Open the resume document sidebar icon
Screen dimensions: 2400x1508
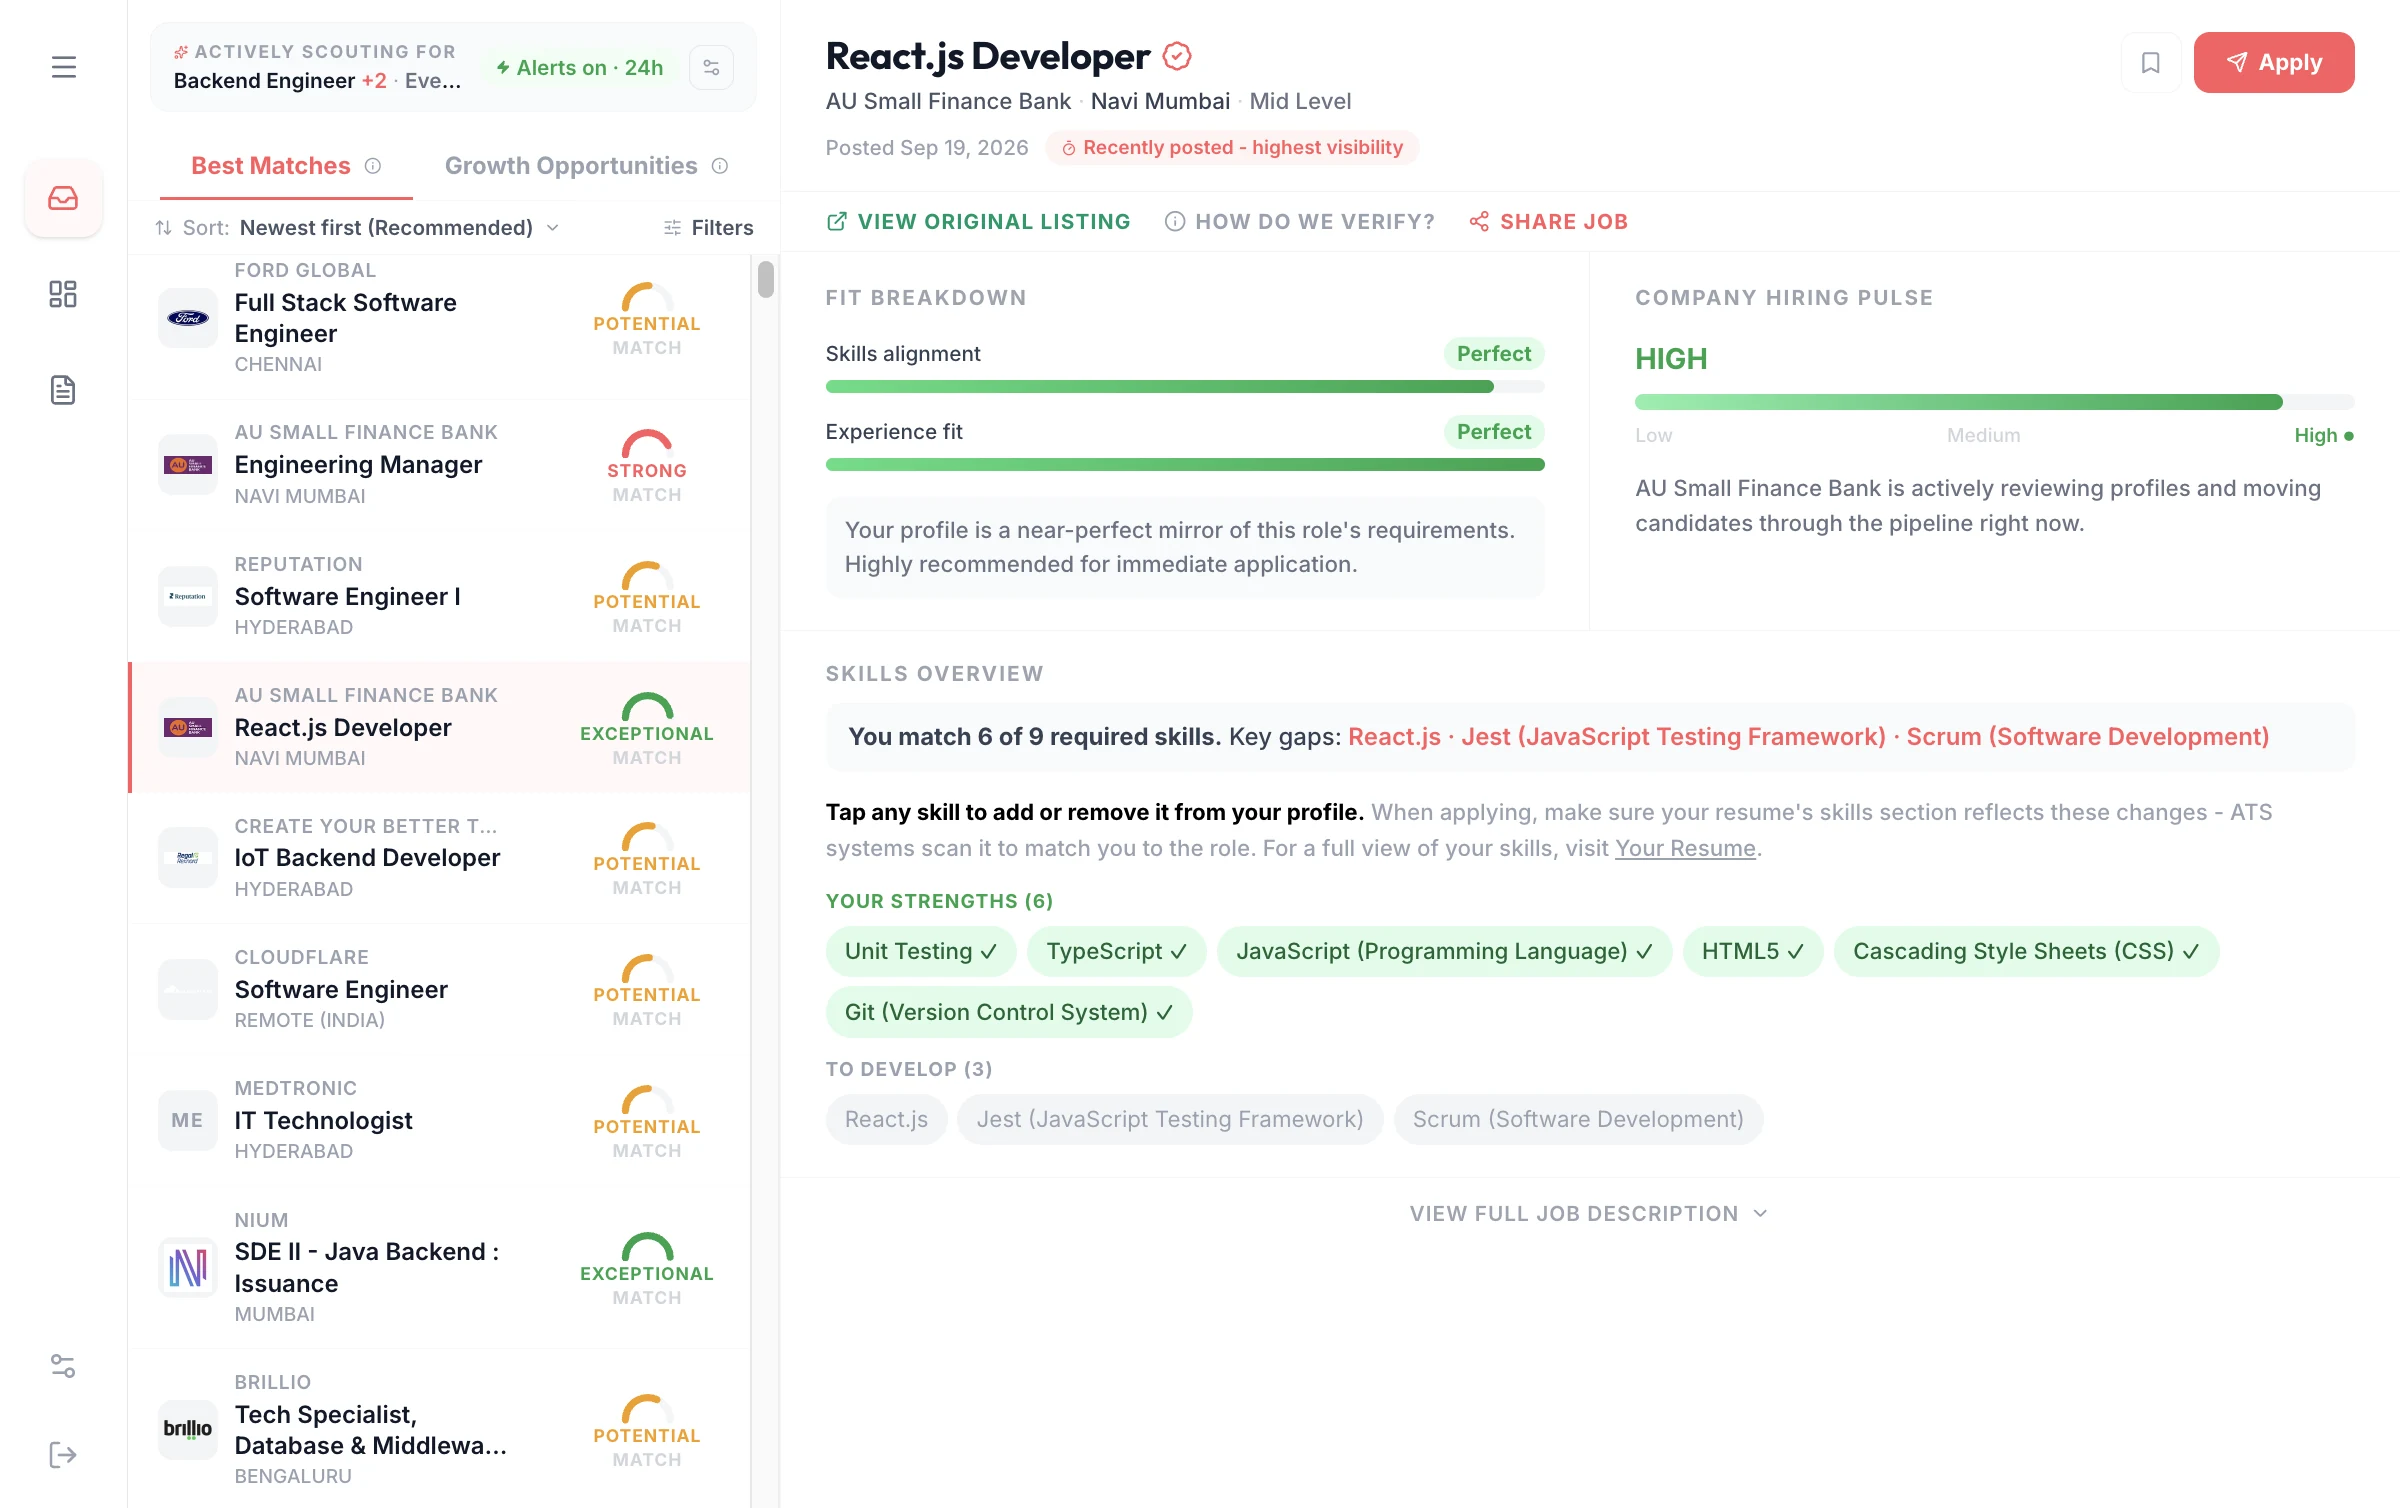(x=63, y=390)
